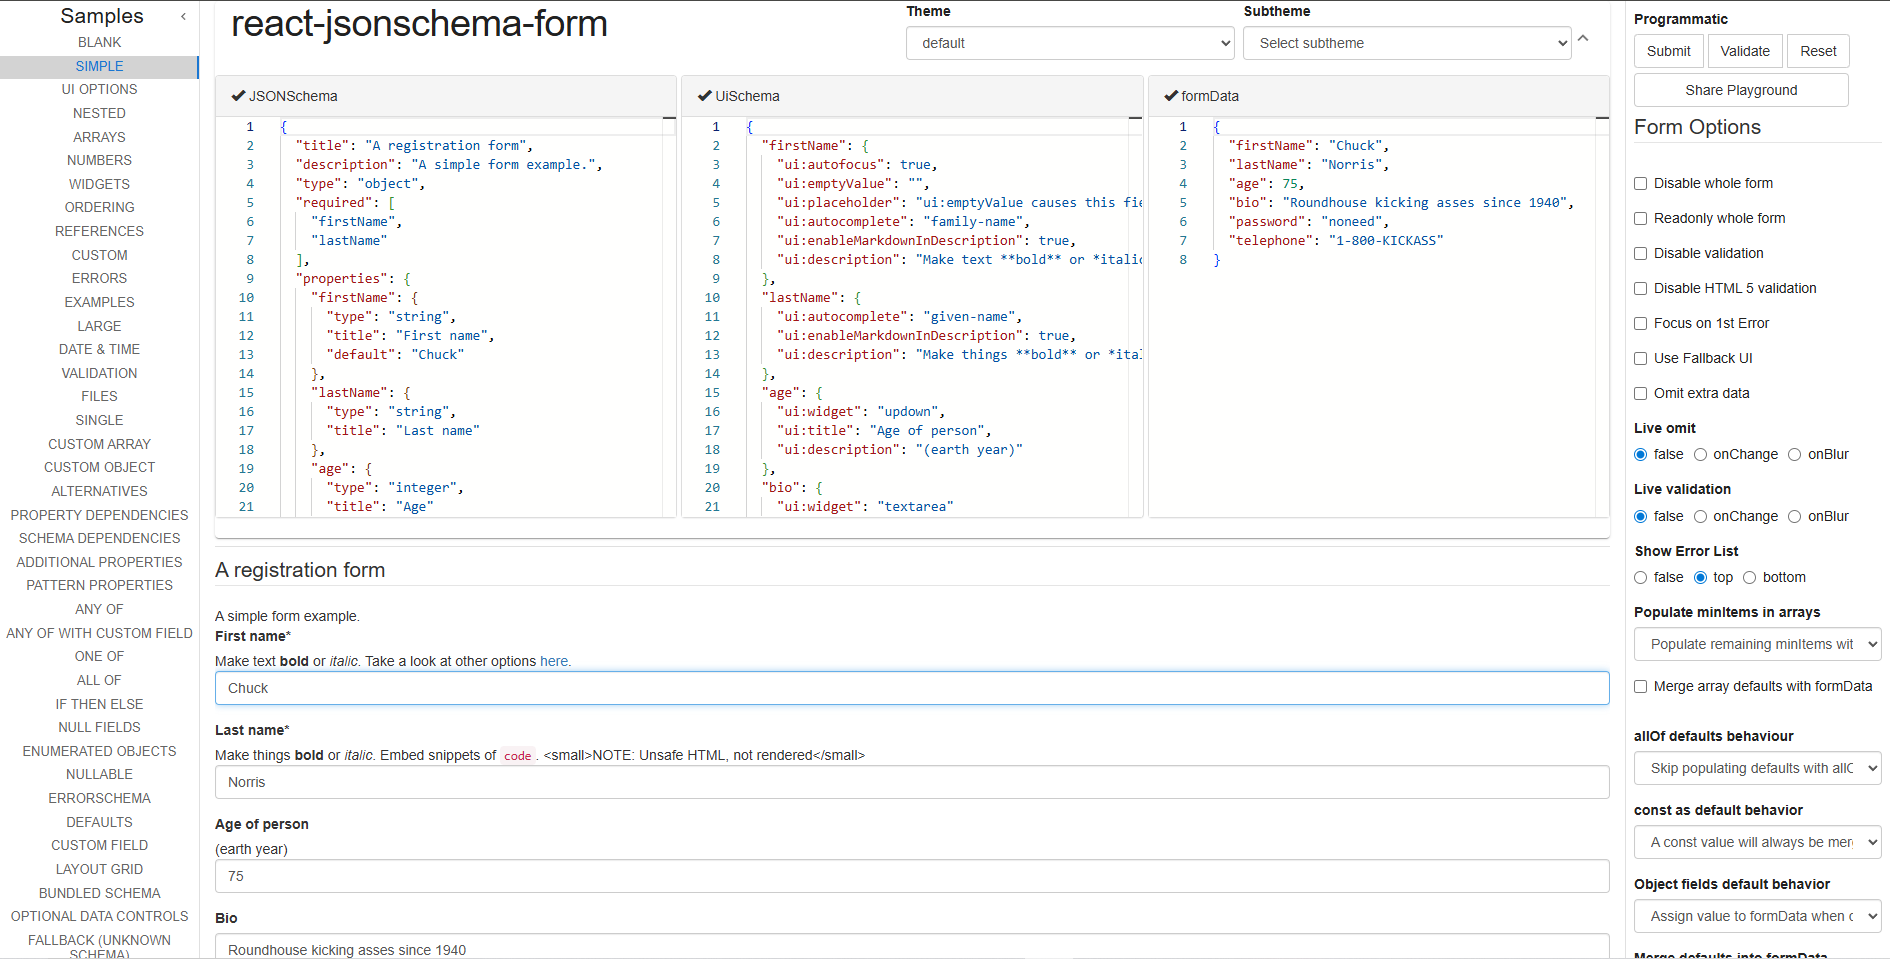
Task: Check Use Fallback UI
Action: 1640,358
